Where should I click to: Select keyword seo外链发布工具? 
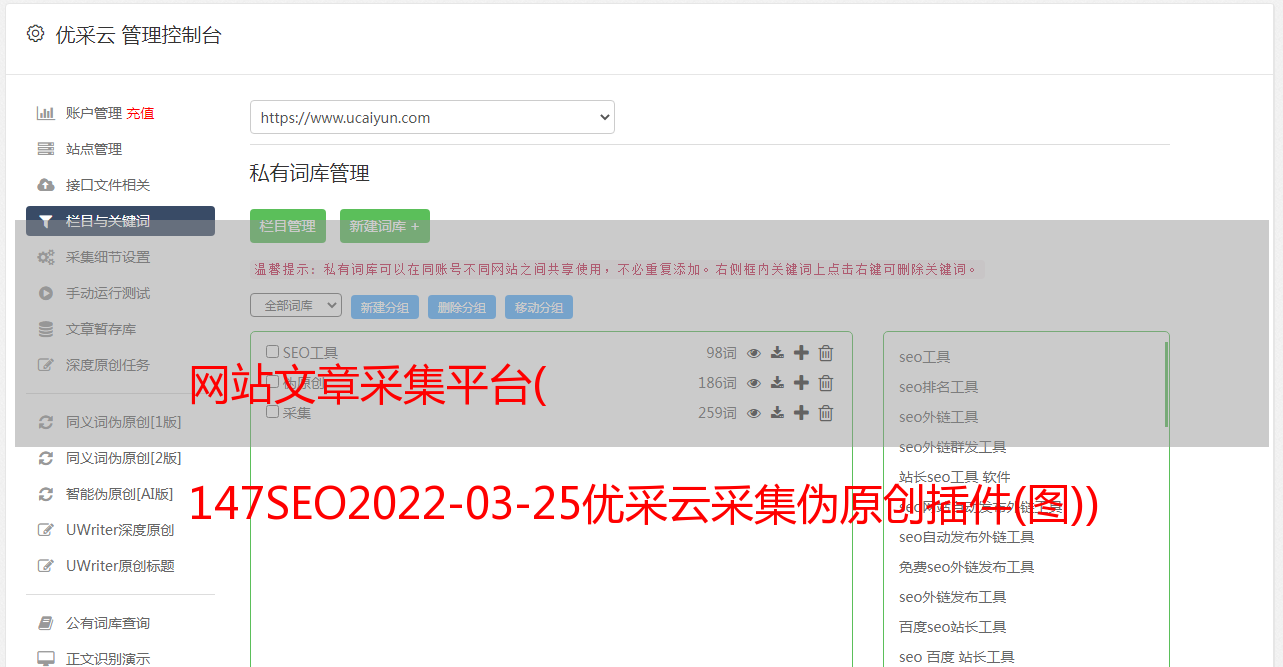tap(953, 597)
